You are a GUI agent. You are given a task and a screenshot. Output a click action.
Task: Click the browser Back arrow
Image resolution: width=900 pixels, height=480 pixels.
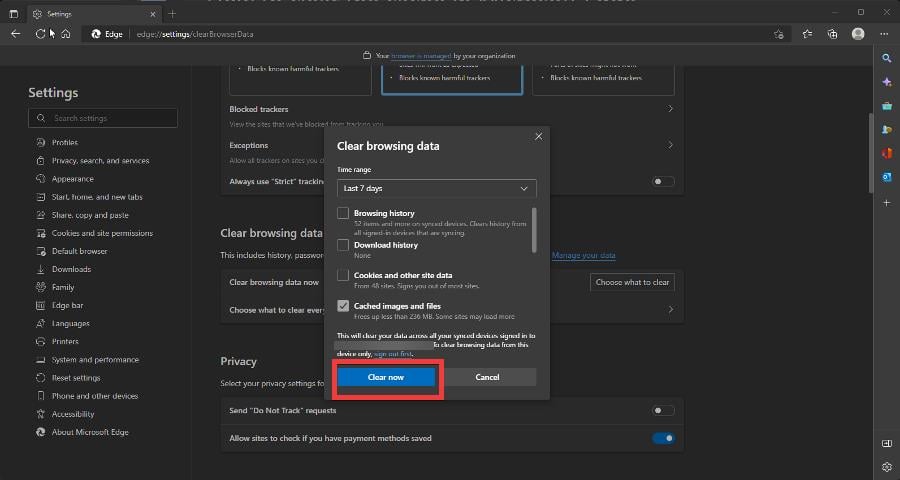(x=15, y=34)
